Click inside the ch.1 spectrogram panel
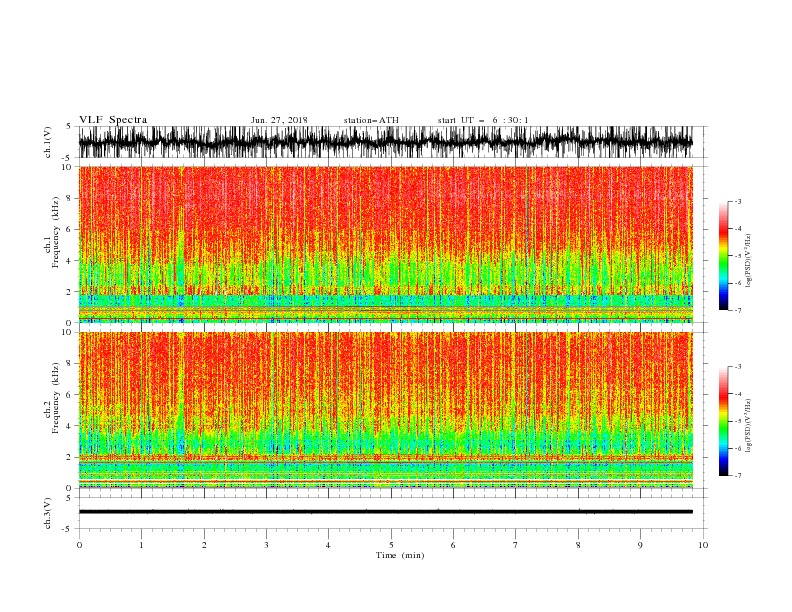The height and width of the screenshot is (612, 792). click(385, 244)
